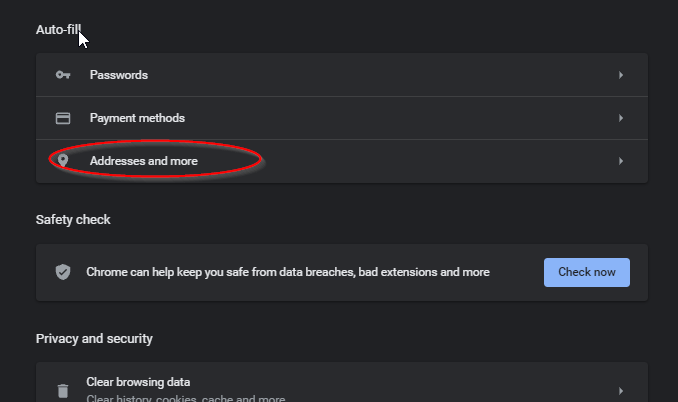Viewport: 678px width, 402px height.
Task: Click the Chrome data breaches safety description
Action: coord(288,272)
